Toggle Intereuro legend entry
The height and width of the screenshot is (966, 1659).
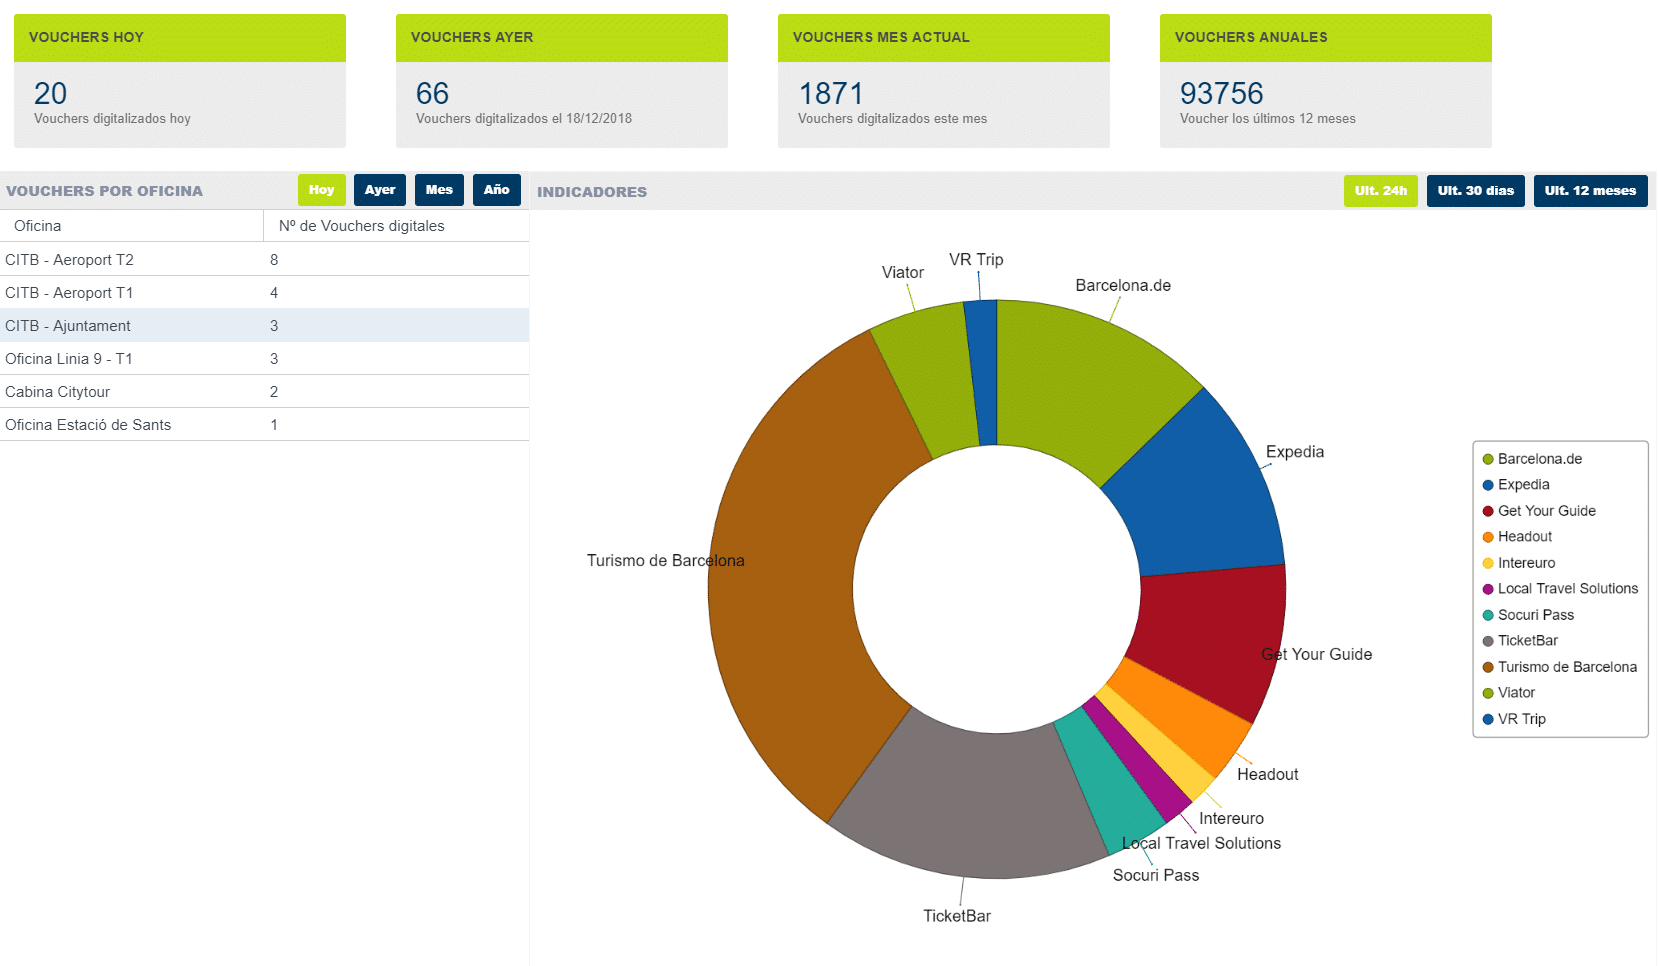(x=1519, y=563)
